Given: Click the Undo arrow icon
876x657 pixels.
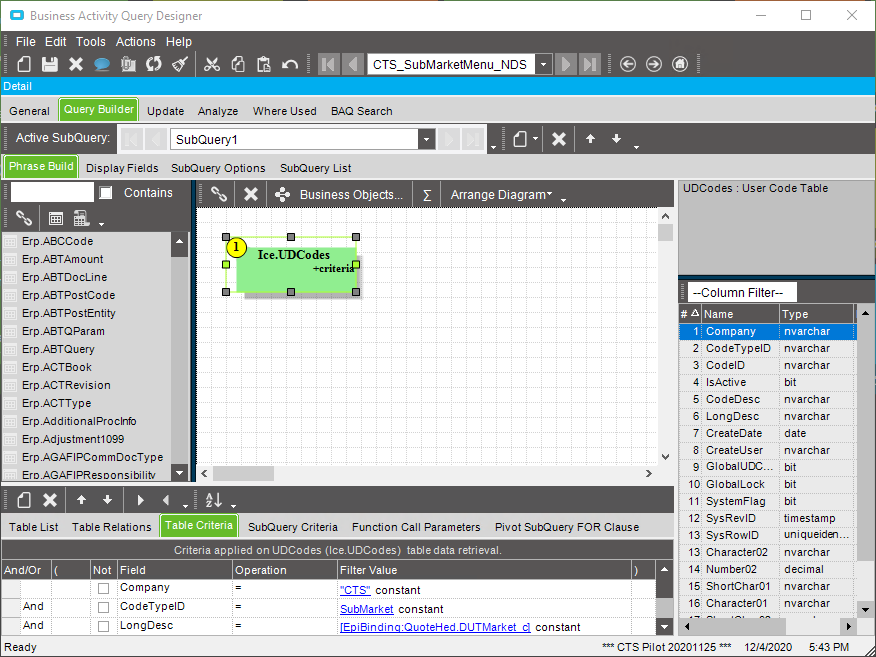Looking at the screenshot, I should click(x=290, y=65).
